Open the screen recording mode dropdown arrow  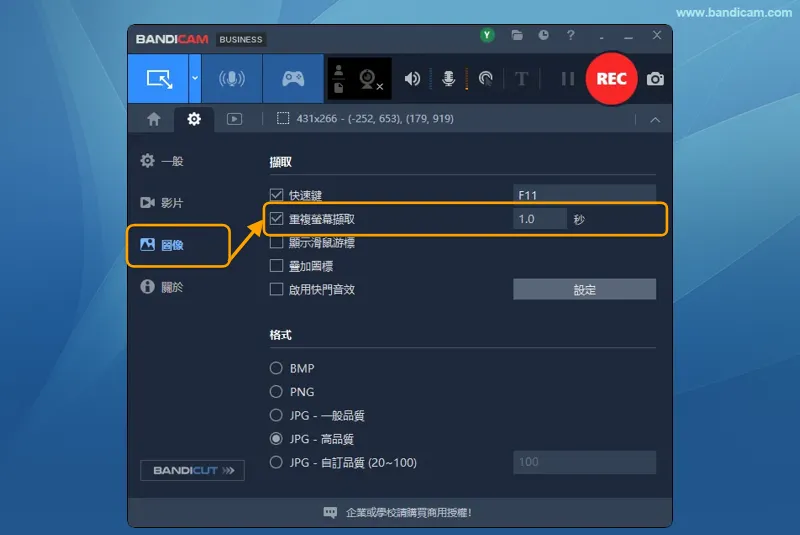pyautogui.click(x=195, y=79)
